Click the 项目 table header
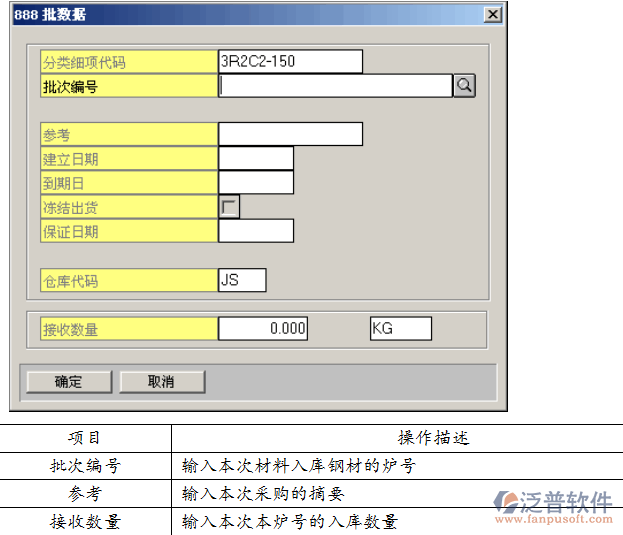 click(84, 438)
